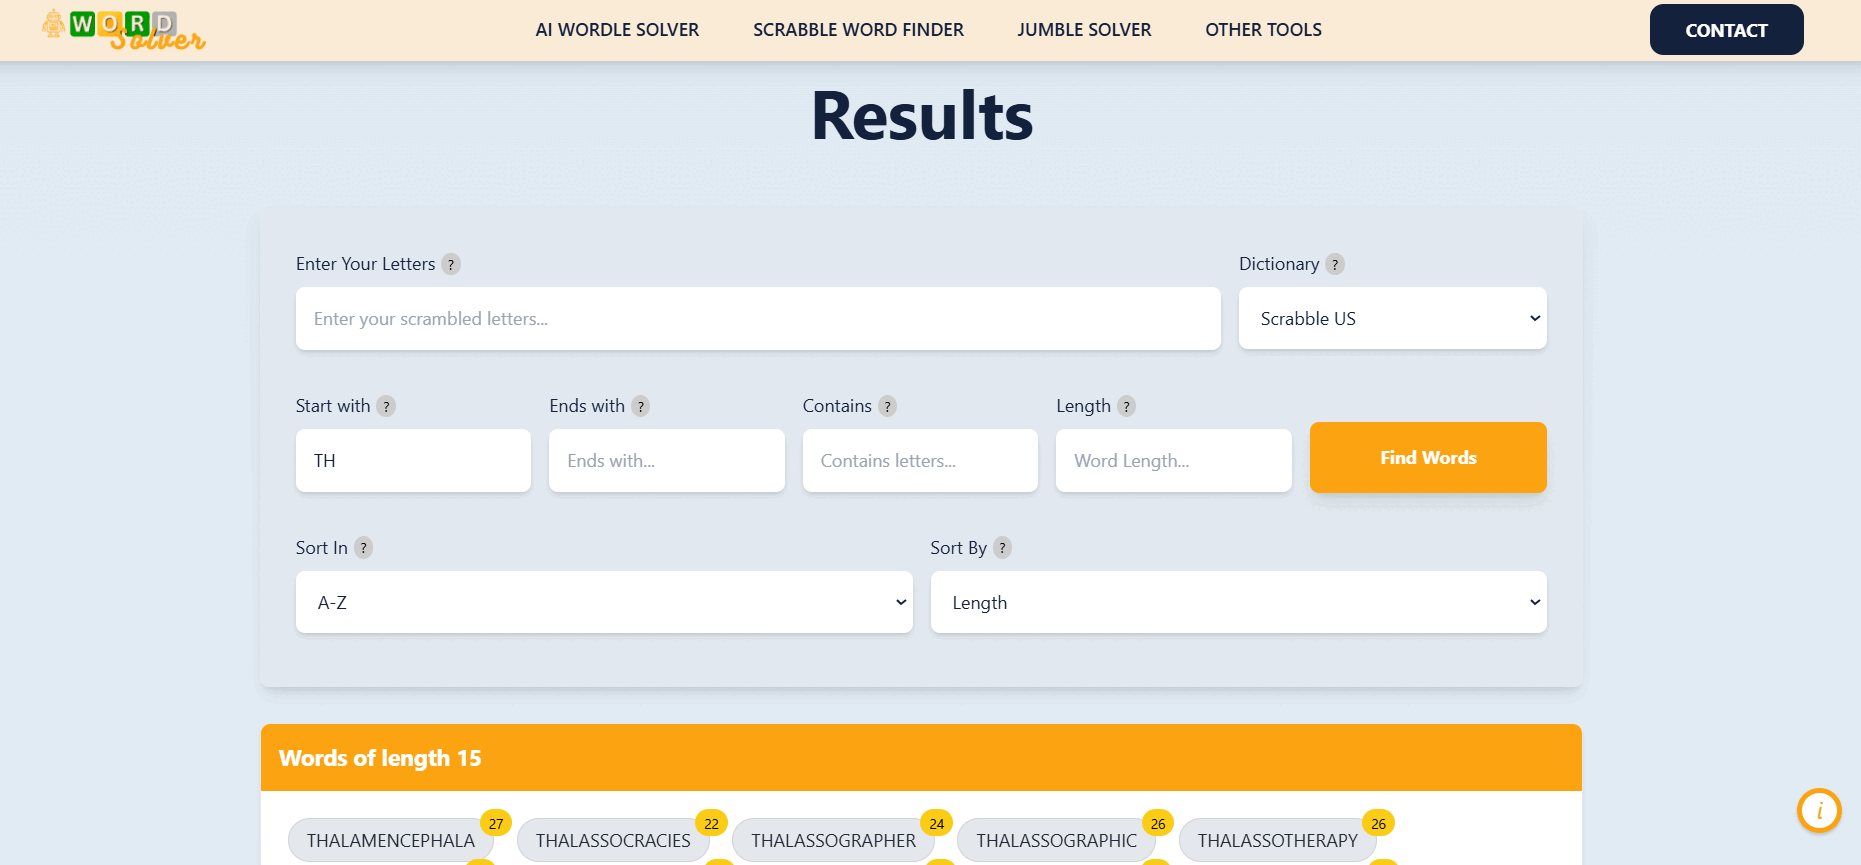This screenshot has width=1861, height=865.
Task: Open the Contains help tooltip icon
Action: (x=887, y=406)
